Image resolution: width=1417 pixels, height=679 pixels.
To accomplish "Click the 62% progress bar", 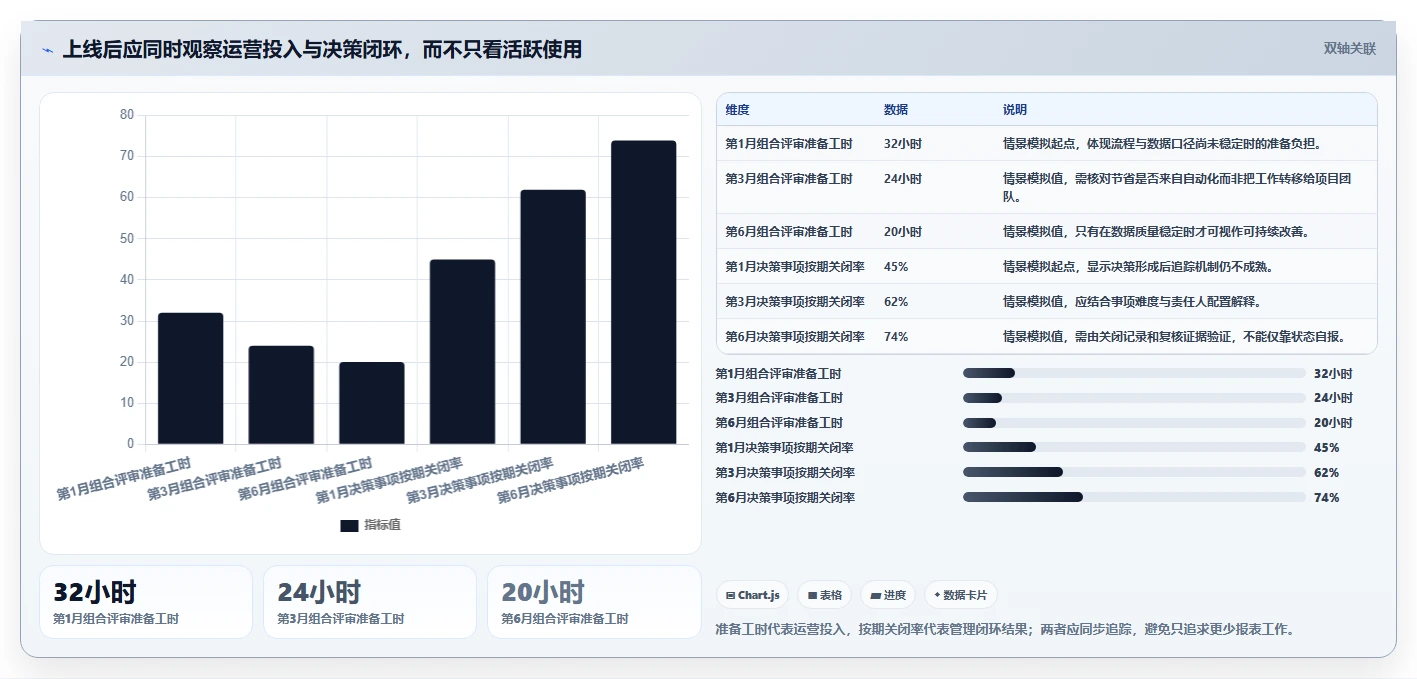I will point(1134,472).
